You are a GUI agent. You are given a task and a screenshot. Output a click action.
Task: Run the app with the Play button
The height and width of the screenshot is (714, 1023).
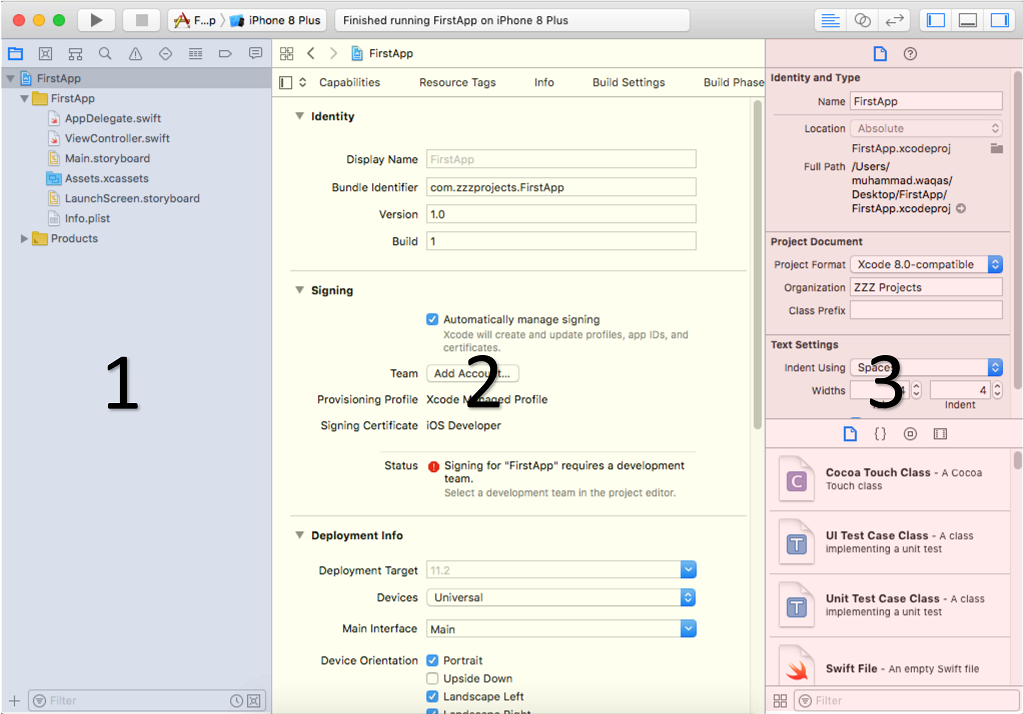(x=97, y=20)
